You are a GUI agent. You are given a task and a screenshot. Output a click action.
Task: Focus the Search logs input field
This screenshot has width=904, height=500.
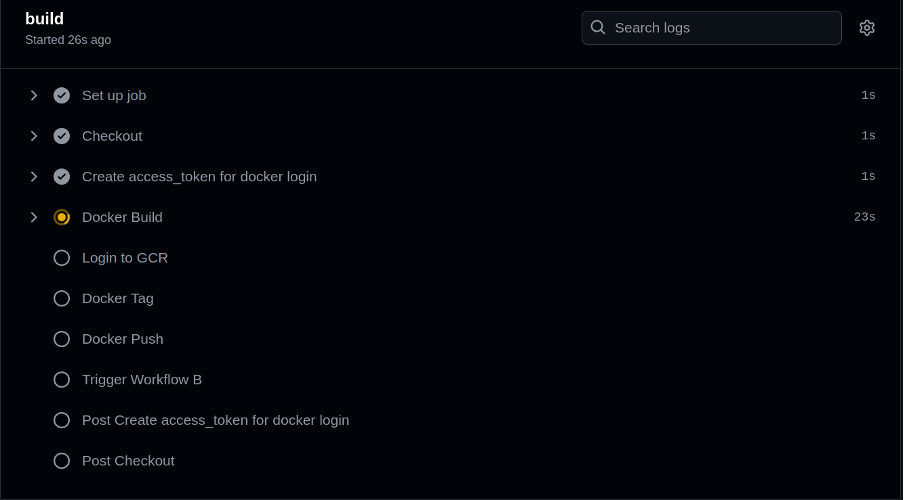pos(720,28)
